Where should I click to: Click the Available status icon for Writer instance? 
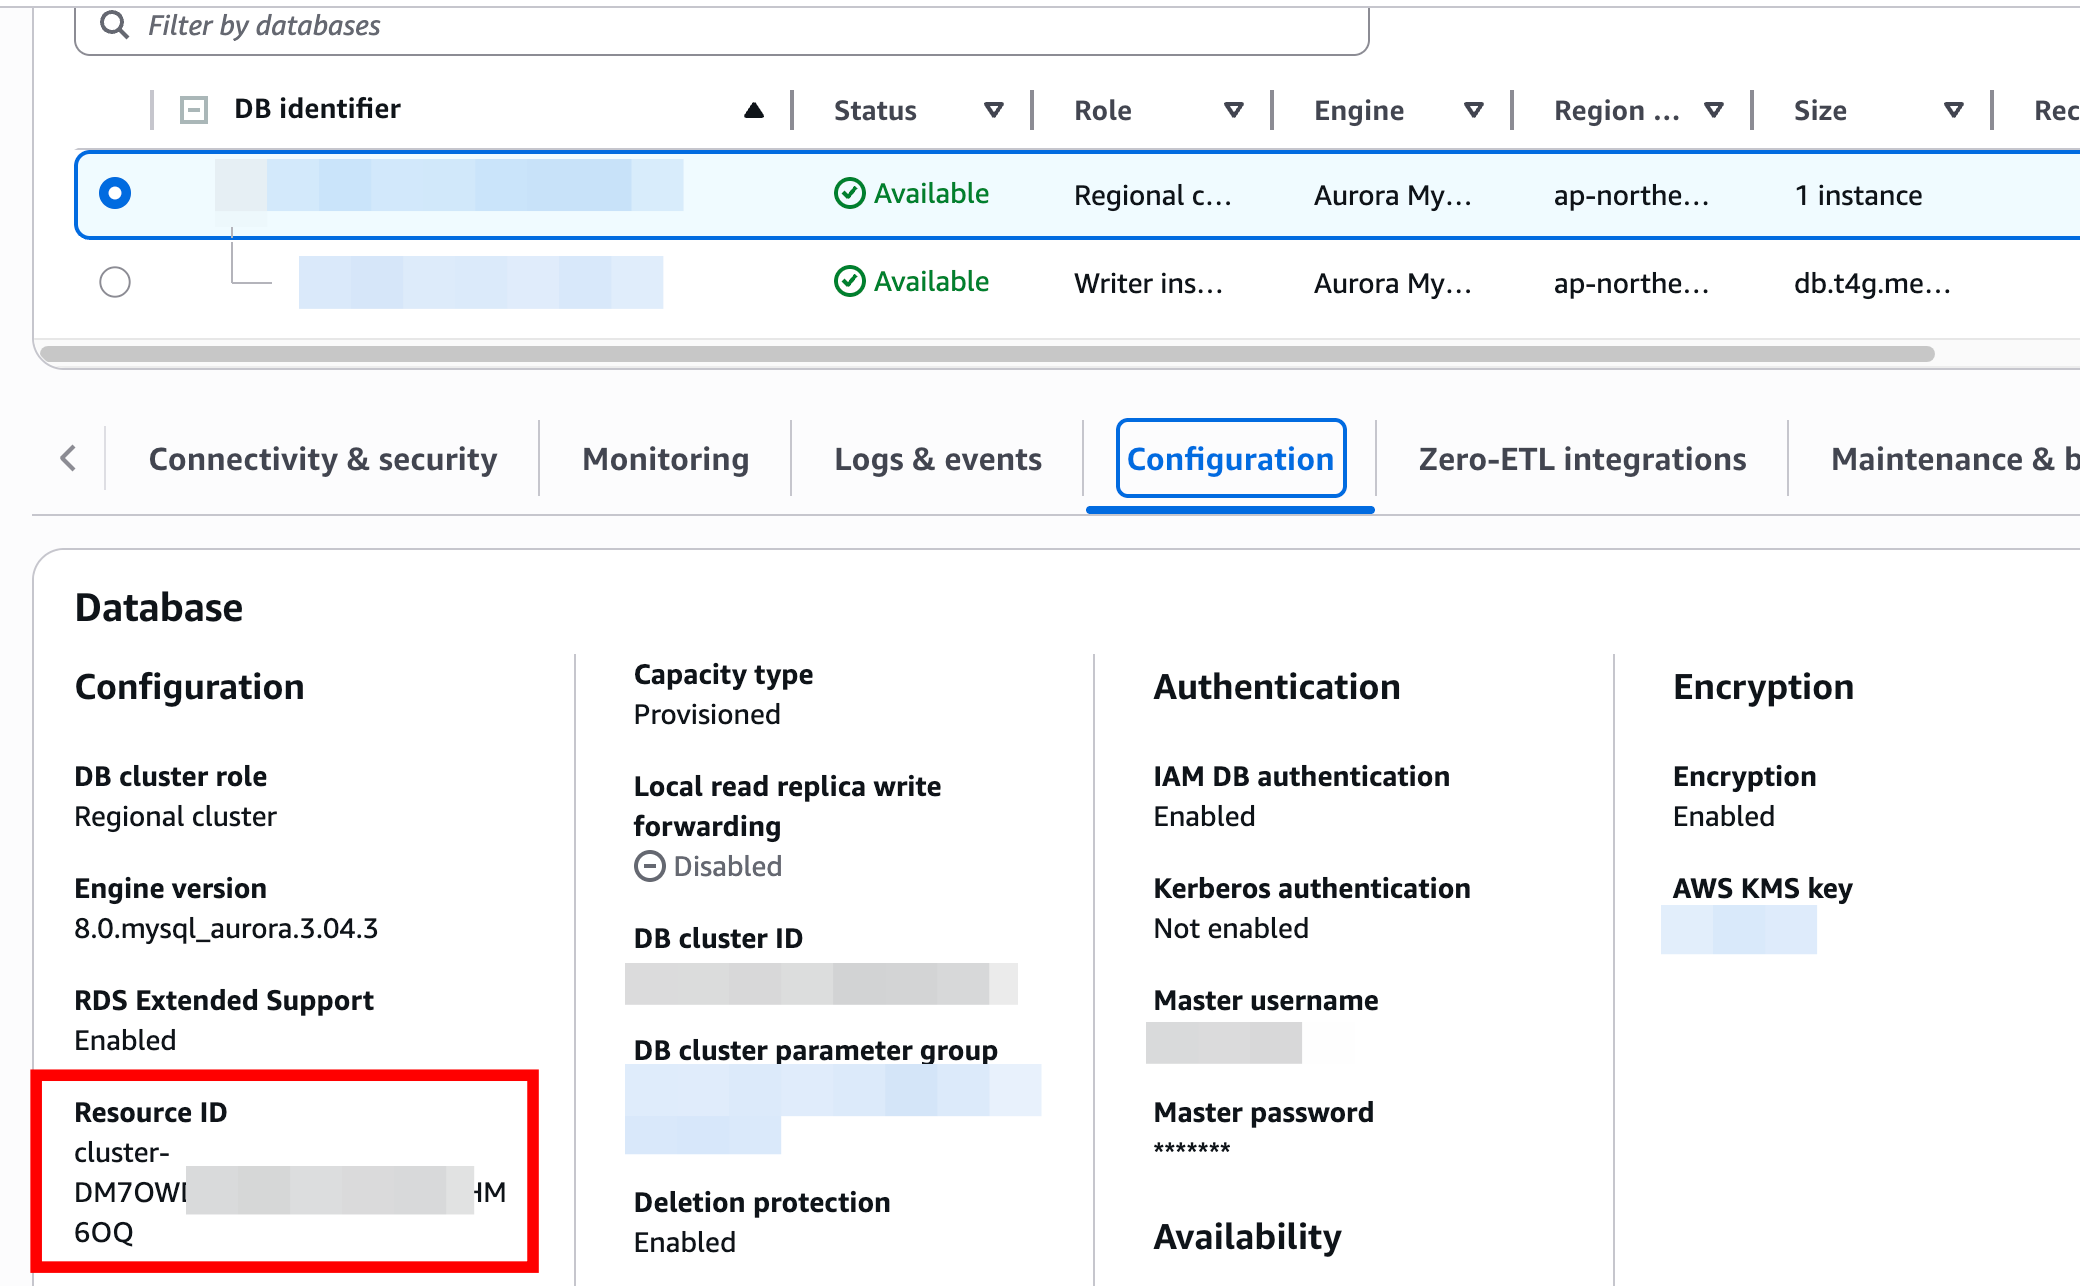(x=849, y=282)
